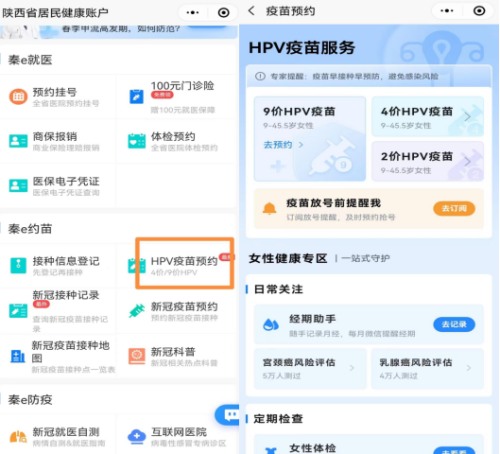500x454 pixels.
Task: Select 去预约 link for 9价HPV疫苗
Action: pyautogui.click(x=283, y=145)
